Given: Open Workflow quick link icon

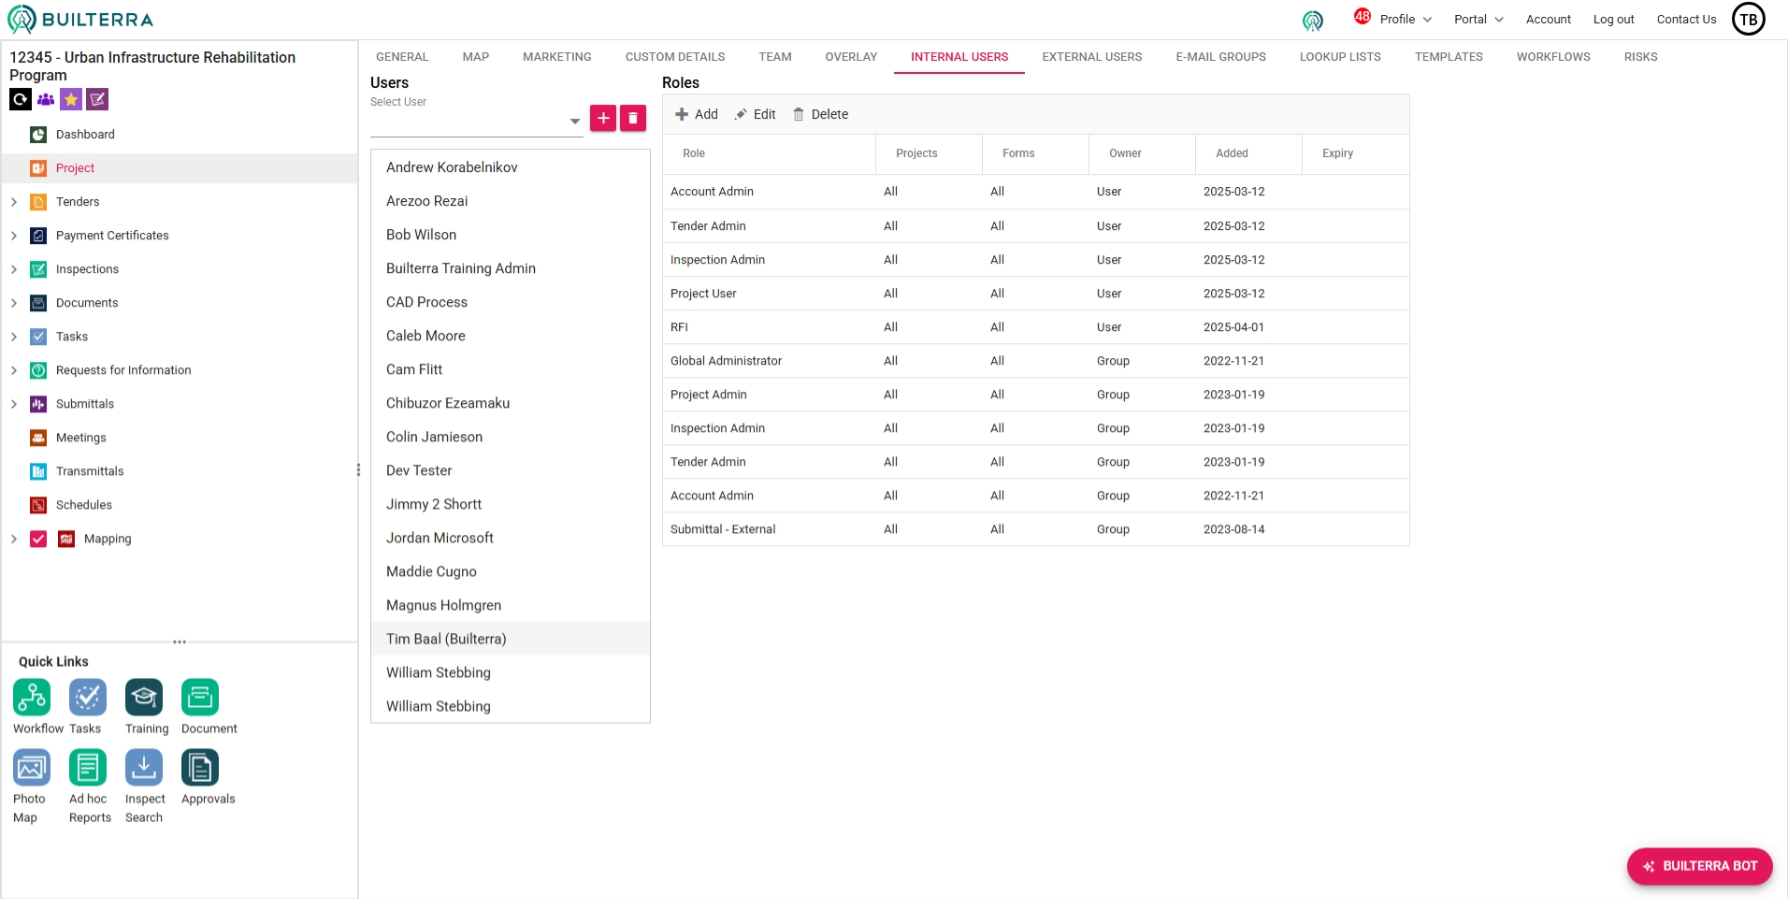Looking at the screenshot, I should tap(32, 697).
